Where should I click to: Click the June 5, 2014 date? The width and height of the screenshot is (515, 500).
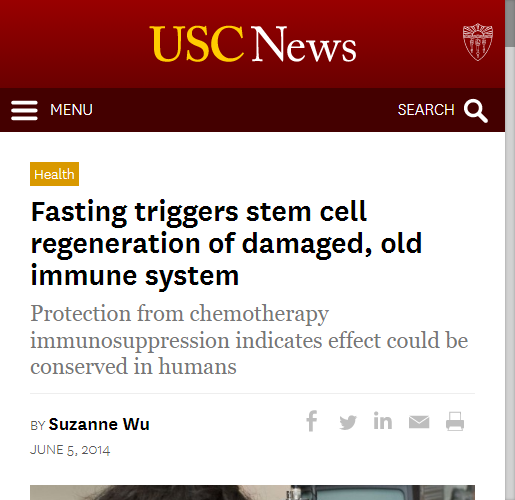click(70, 450)
